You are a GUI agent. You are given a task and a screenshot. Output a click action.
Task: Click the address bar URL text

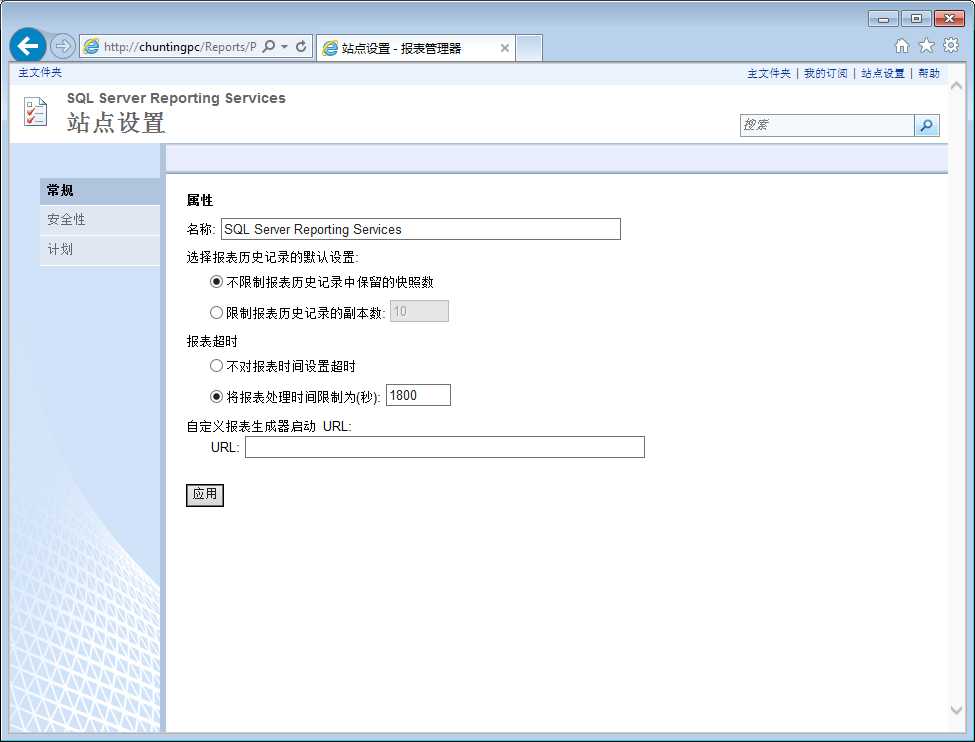[x=180, y=47]
